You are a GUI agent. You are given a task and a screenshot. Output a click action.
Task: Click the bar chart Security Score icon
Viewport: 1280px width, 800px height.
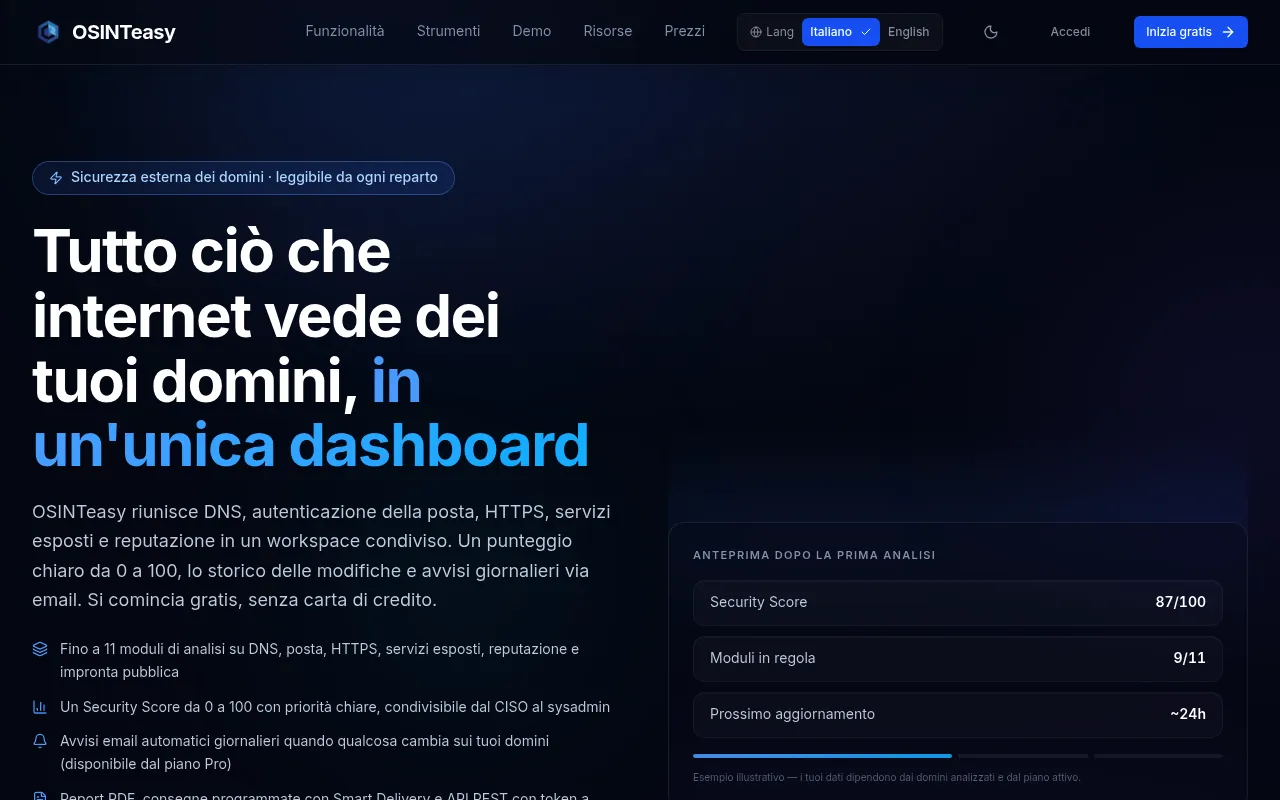click(x=40, y=707)
